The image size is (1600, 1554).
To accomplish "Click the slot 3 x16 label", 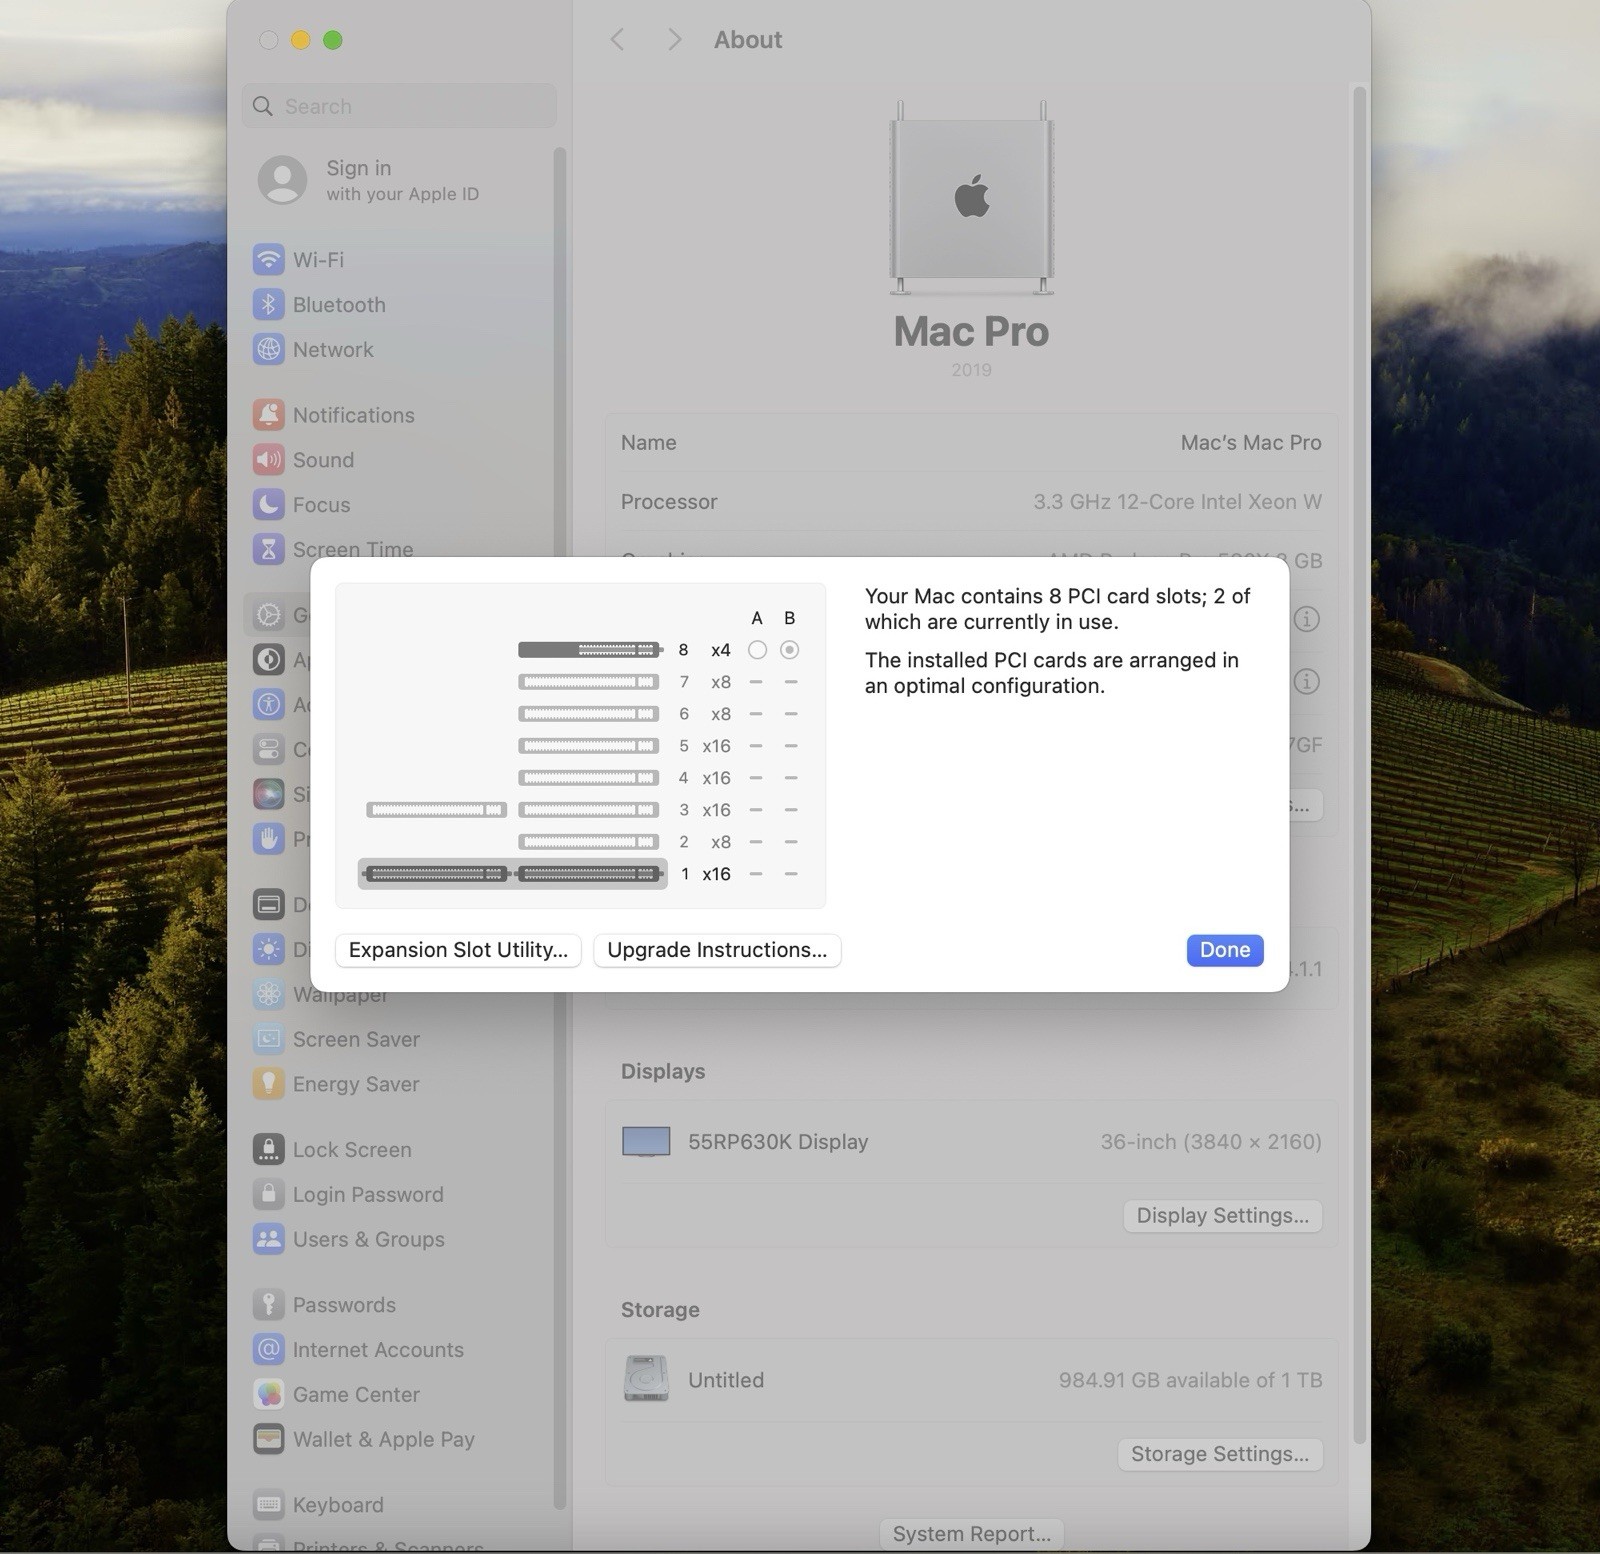I will [716, 810].
